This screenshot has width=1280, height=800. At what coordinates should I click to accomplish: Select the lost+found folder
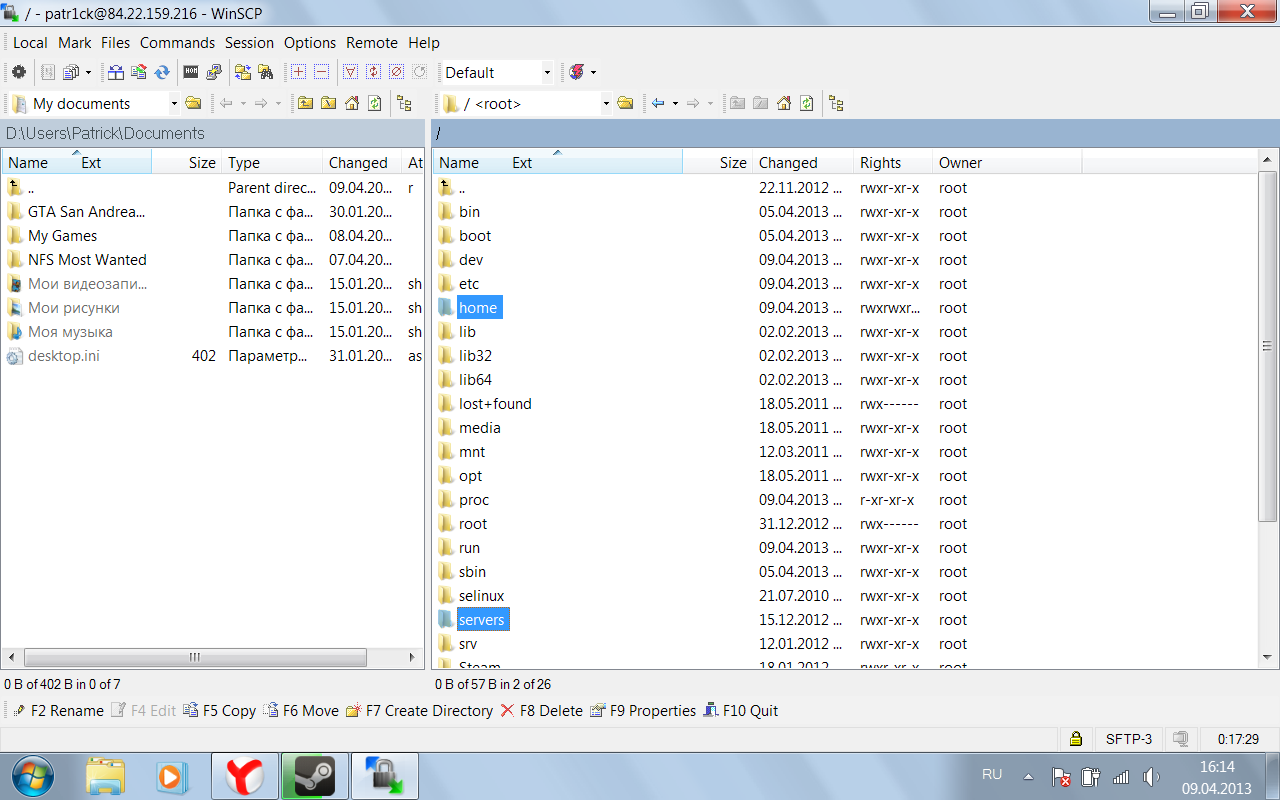point(495,404)
